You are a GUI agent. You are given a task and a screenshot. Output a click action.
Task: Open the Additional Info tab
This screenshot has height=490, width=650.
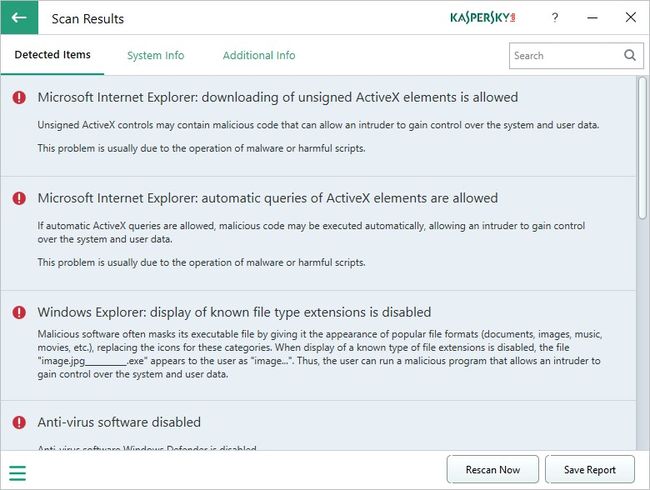pos(259,56)
